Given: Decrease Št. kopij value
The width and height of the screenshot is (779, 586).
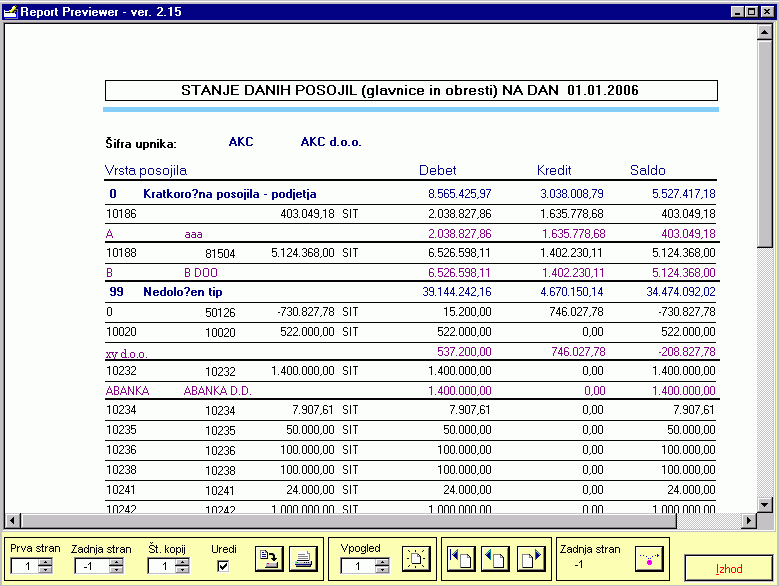Looking at the screenshot, I should coord(182,570).
